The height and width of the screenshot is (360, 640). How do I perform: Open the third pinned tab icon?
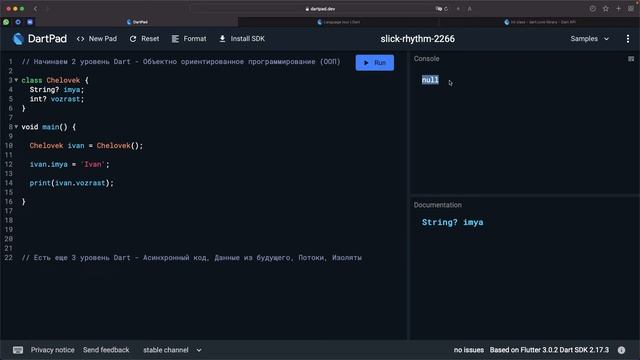click(x=30, y=22)
